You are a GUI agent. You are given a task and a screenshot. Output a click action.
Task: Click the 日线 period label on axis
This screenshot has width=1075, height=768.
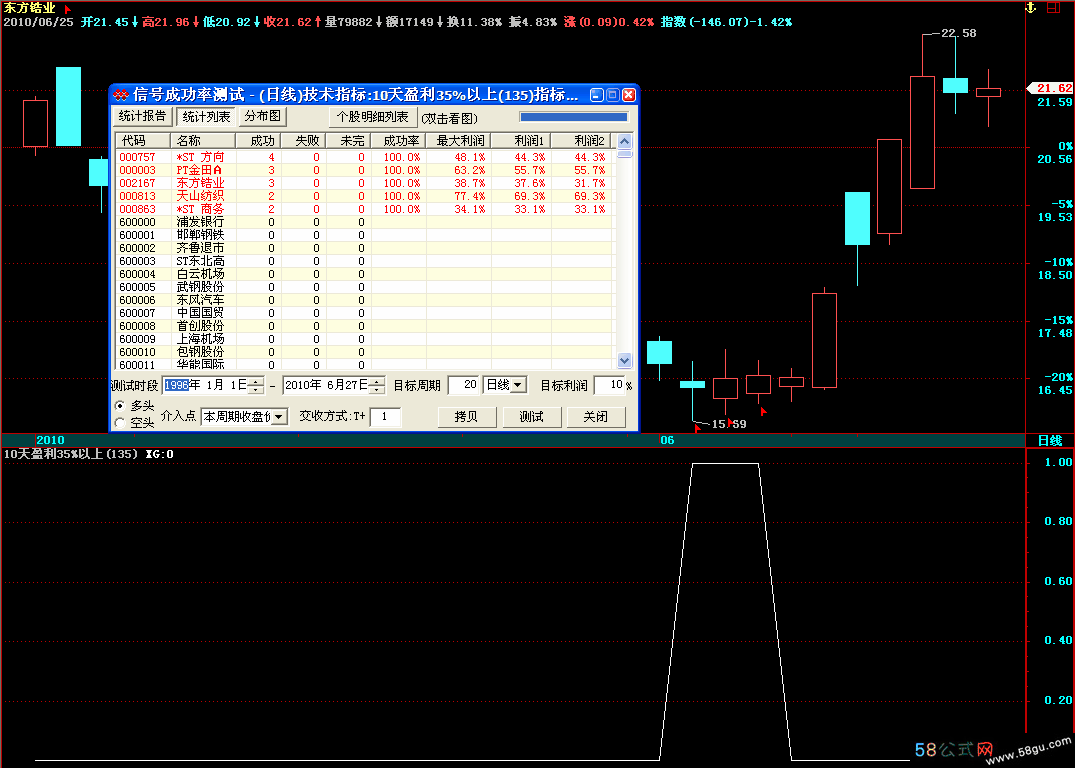coord(1050,440)
